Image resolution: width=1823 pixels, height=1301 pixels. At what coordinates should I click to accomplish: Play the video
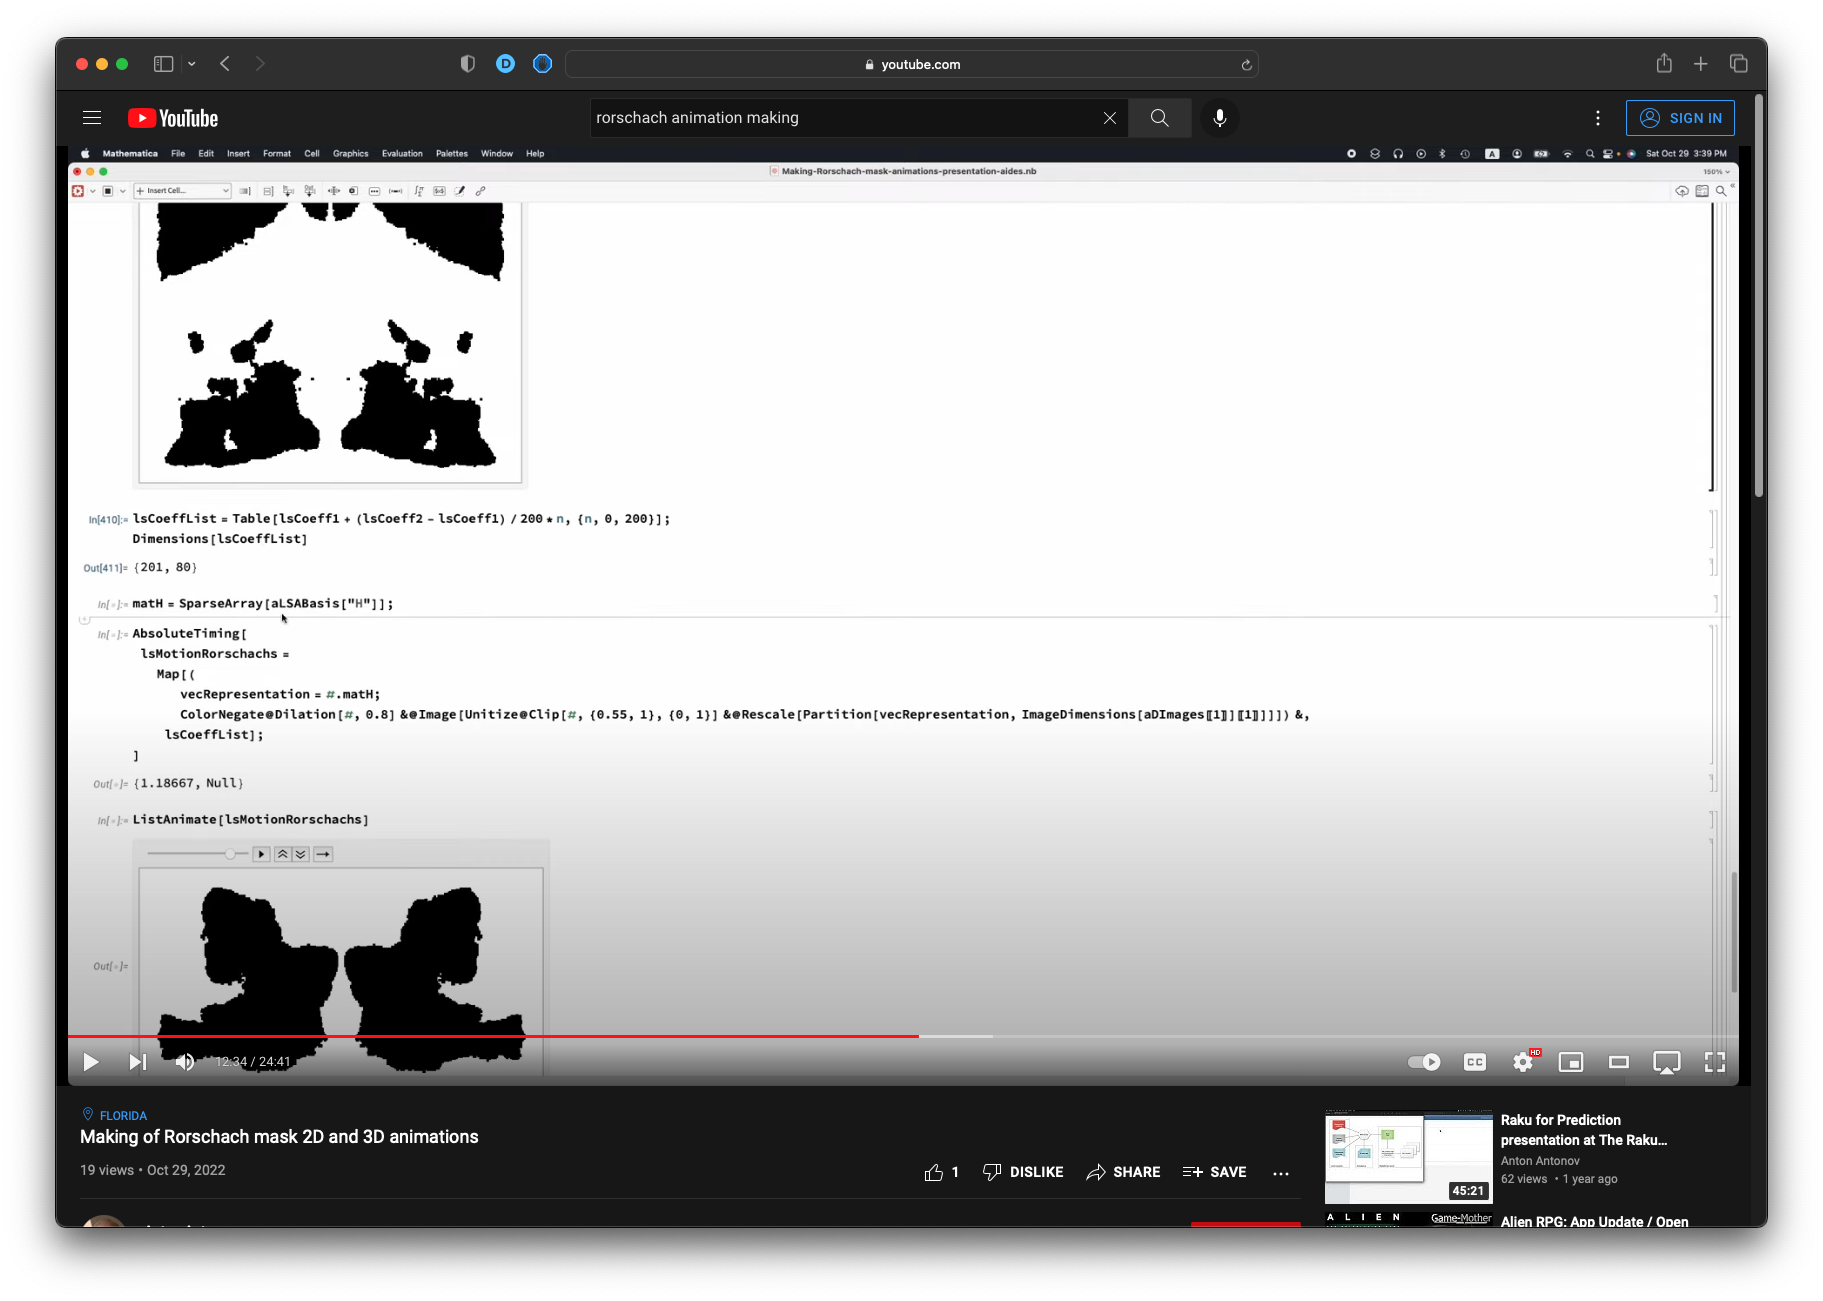91,1062
